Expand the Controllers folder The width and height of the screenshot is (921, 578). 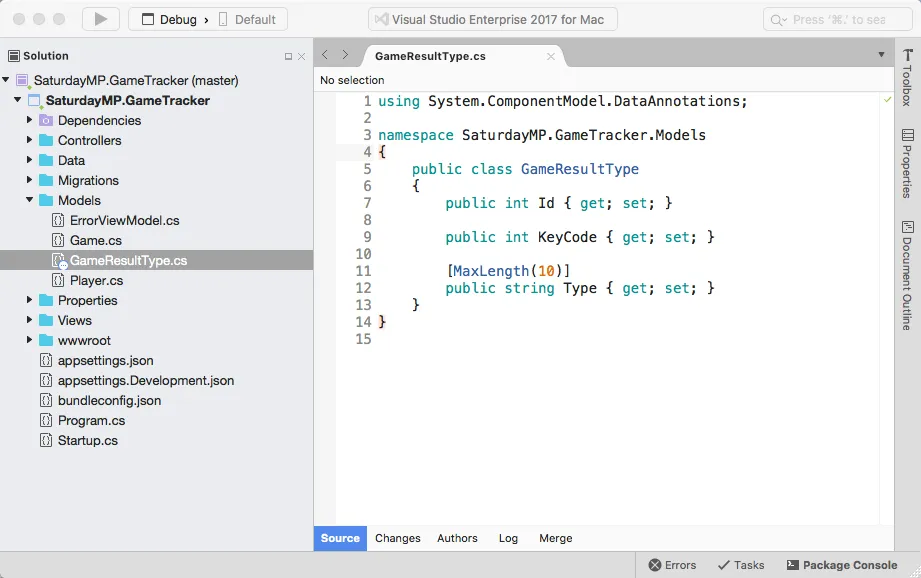pyautogui.click(x=29, y=140)
